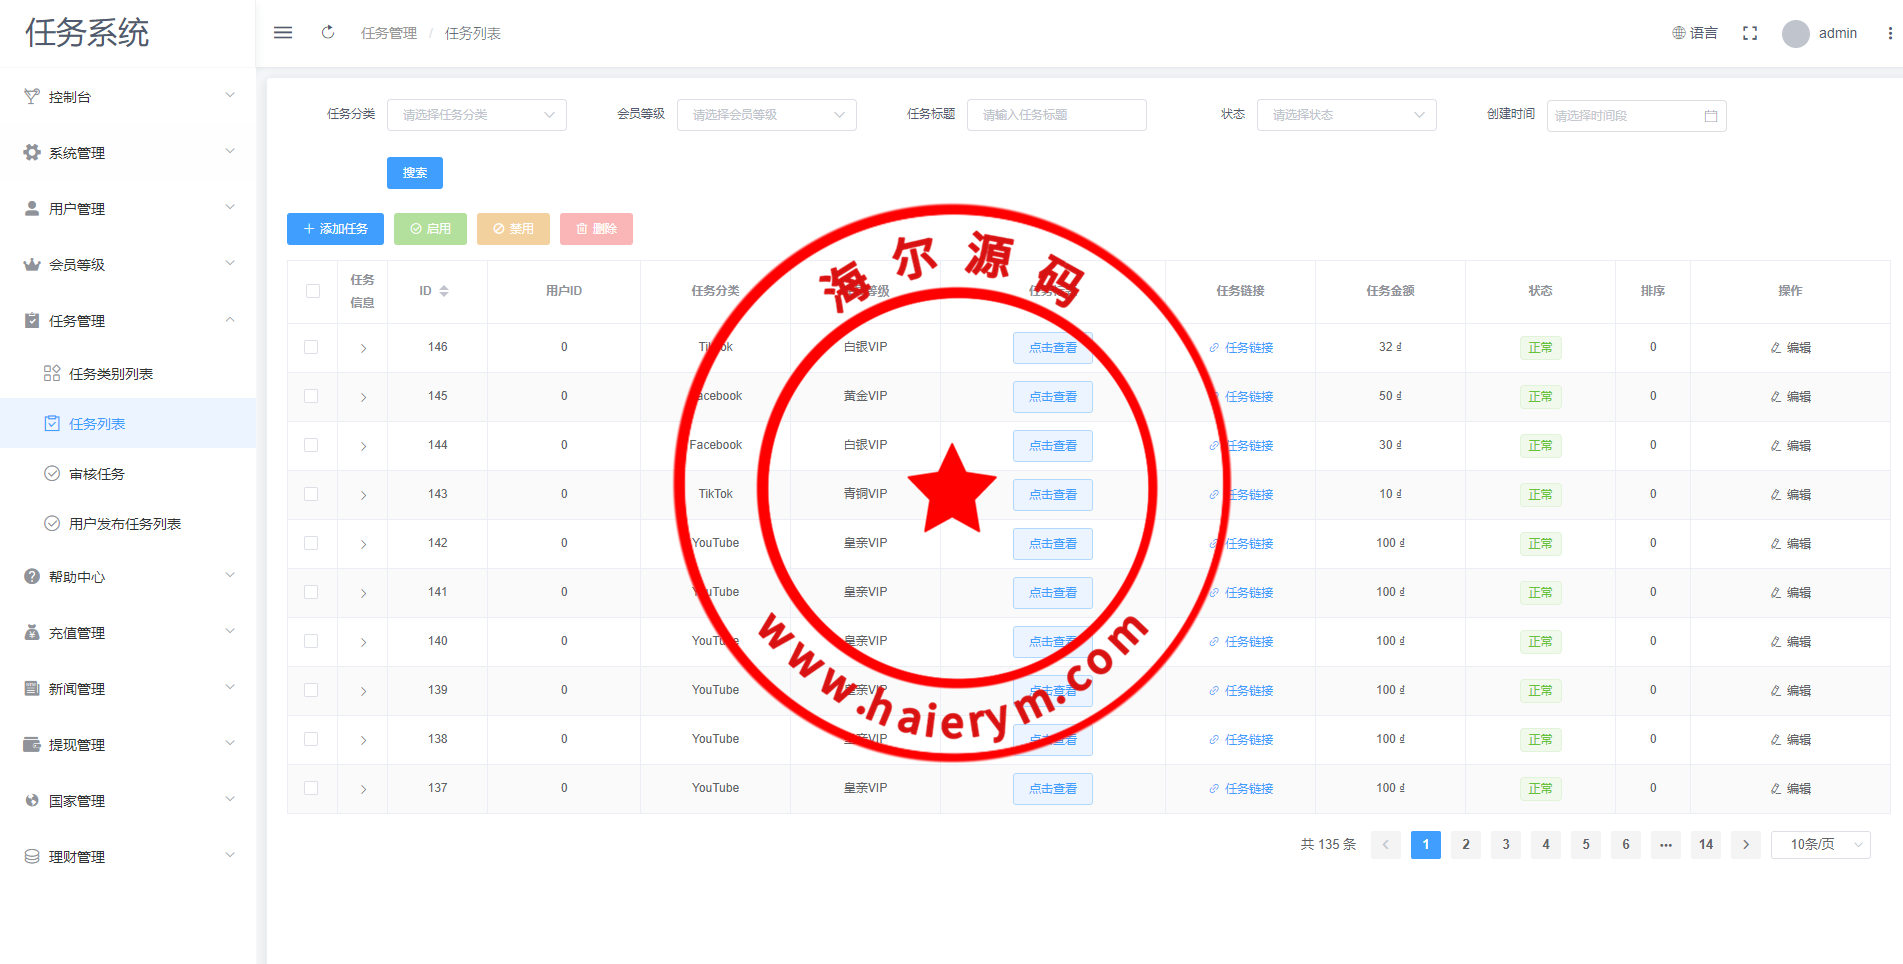Click the blue Add Task button
The height and width of the screenshot is (964, 1903).
(x=335, y=229)
